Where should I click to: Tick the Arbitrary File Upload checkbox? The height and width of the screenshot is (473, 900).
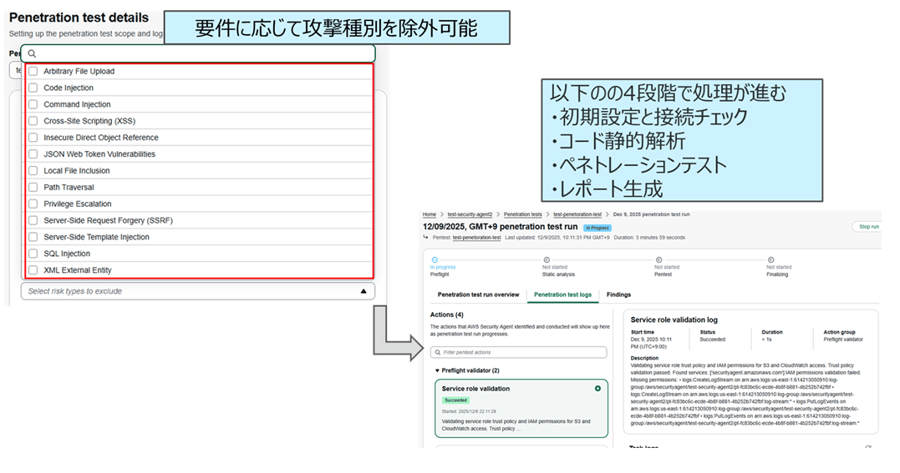point(34,71)
